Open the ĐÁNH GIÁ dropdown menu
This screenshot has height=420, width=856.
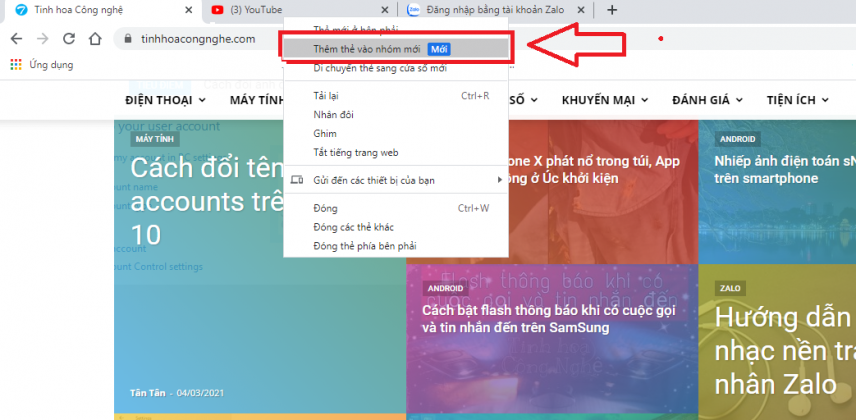coord(707,100)
